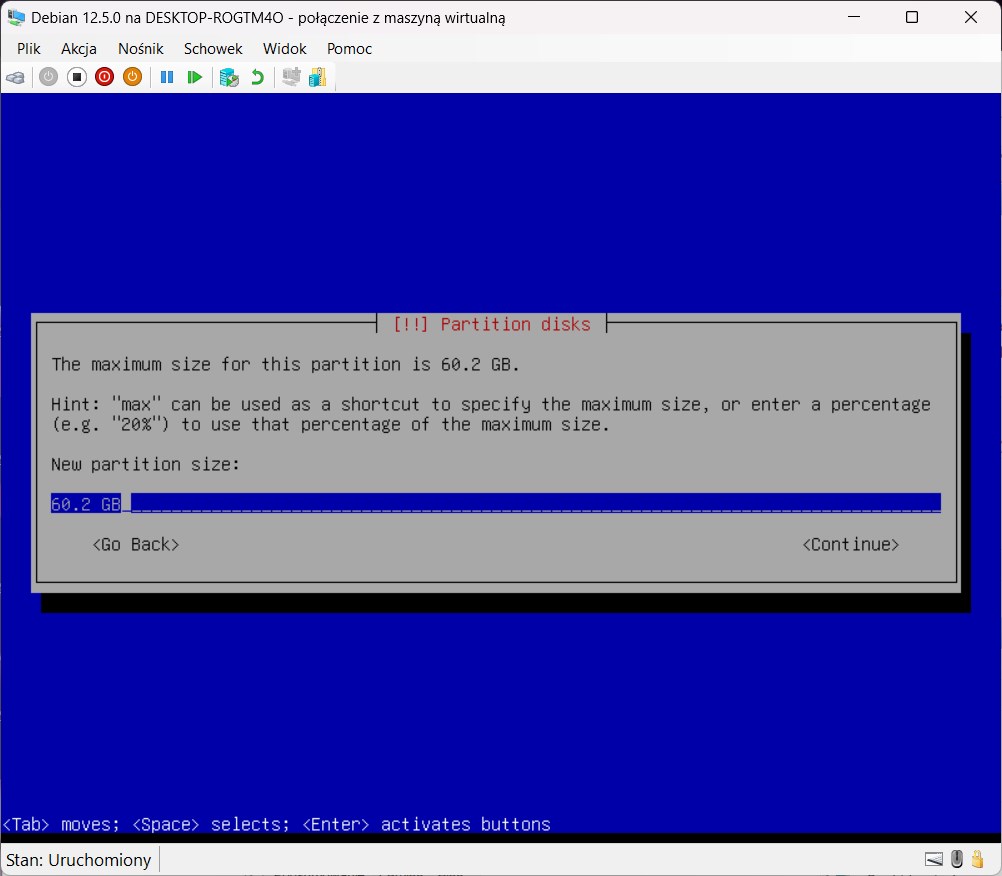The height and width of the screenshot is (876, 1002).
Task: Click the greyed enhanced session icon
Action: pyautogui.click(x=291, y=77)
